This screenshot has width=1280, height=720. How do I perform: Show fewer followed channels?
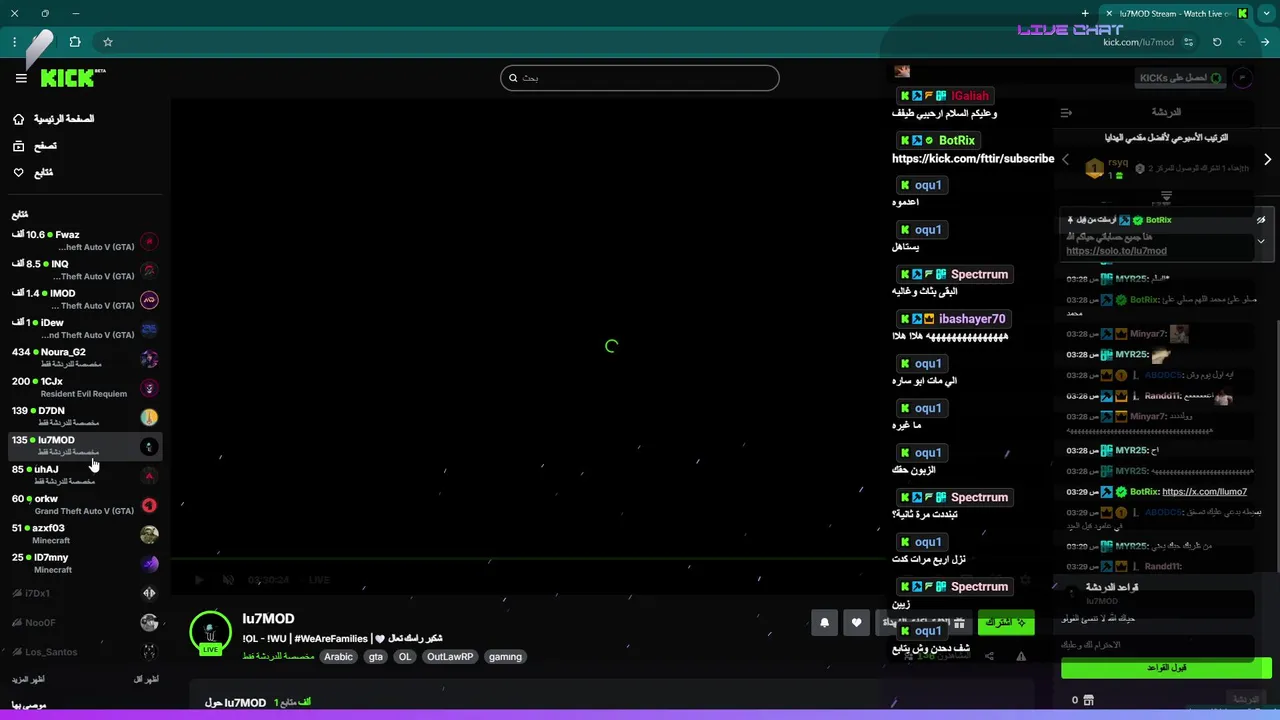[x=146, y=680]
